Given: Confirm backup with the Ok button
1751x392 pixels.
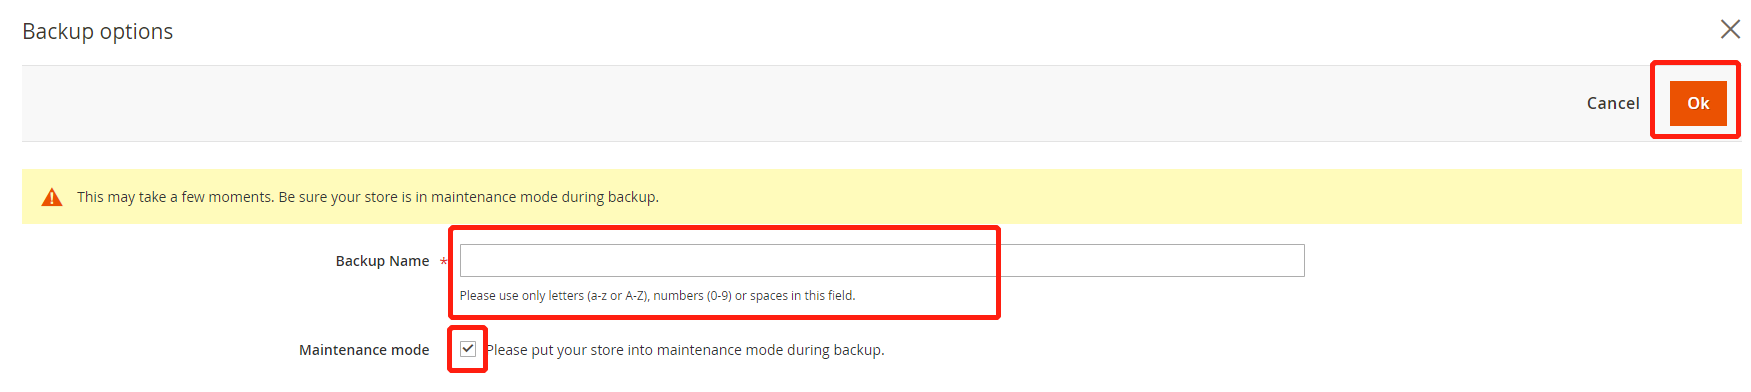Looking at the screenshot, I should click(x=1698, y=103).
